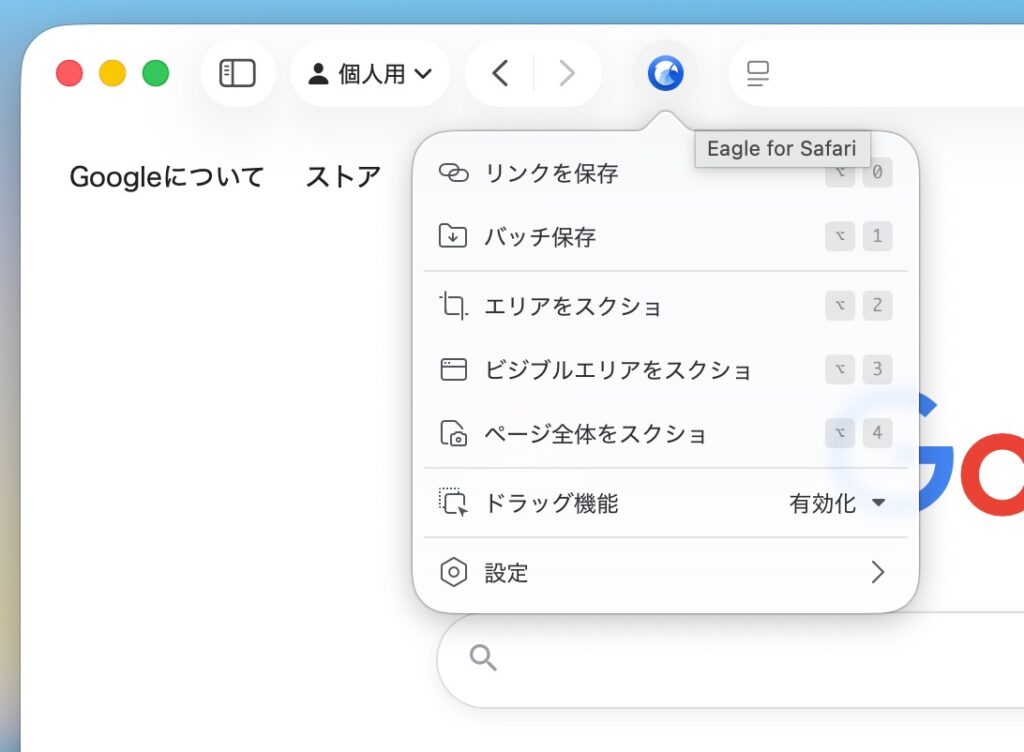Click the link icon beside リンクを保存
This screenshot has width=1024, height=752.
[x=453, y=173]
